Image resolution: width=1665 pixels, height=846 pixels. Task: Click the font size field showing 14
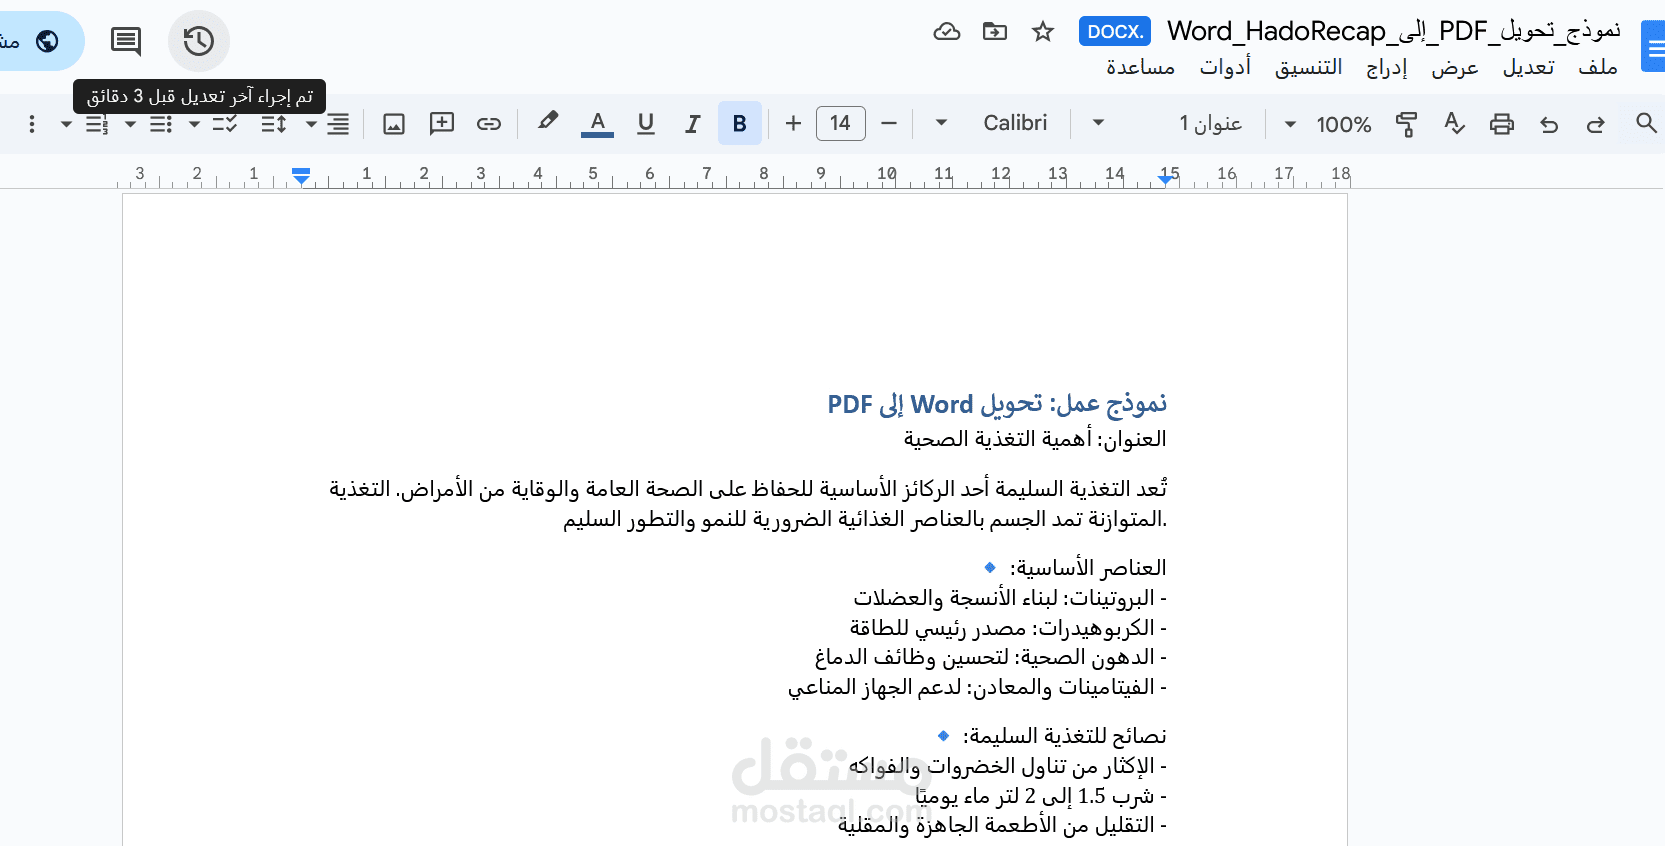pos(841,123)
